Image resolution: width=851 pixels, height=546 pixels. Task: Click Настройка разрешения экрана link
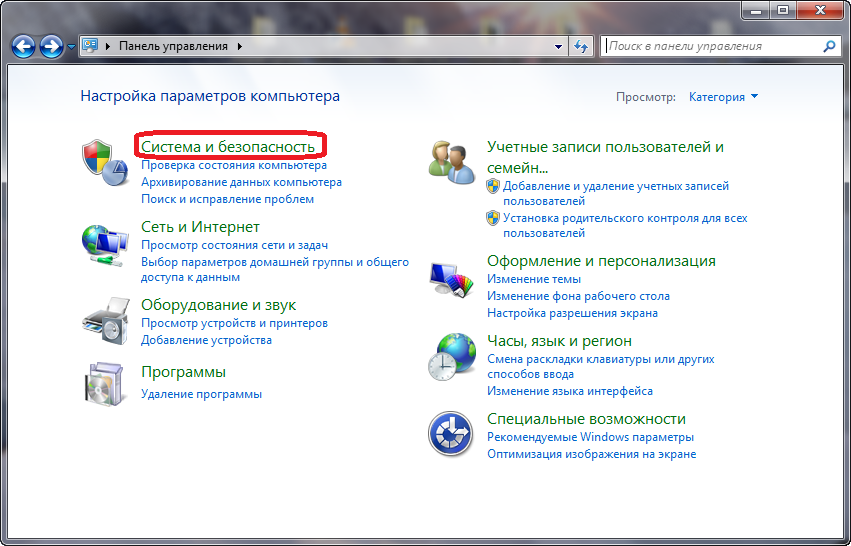(x=572, y=313)
